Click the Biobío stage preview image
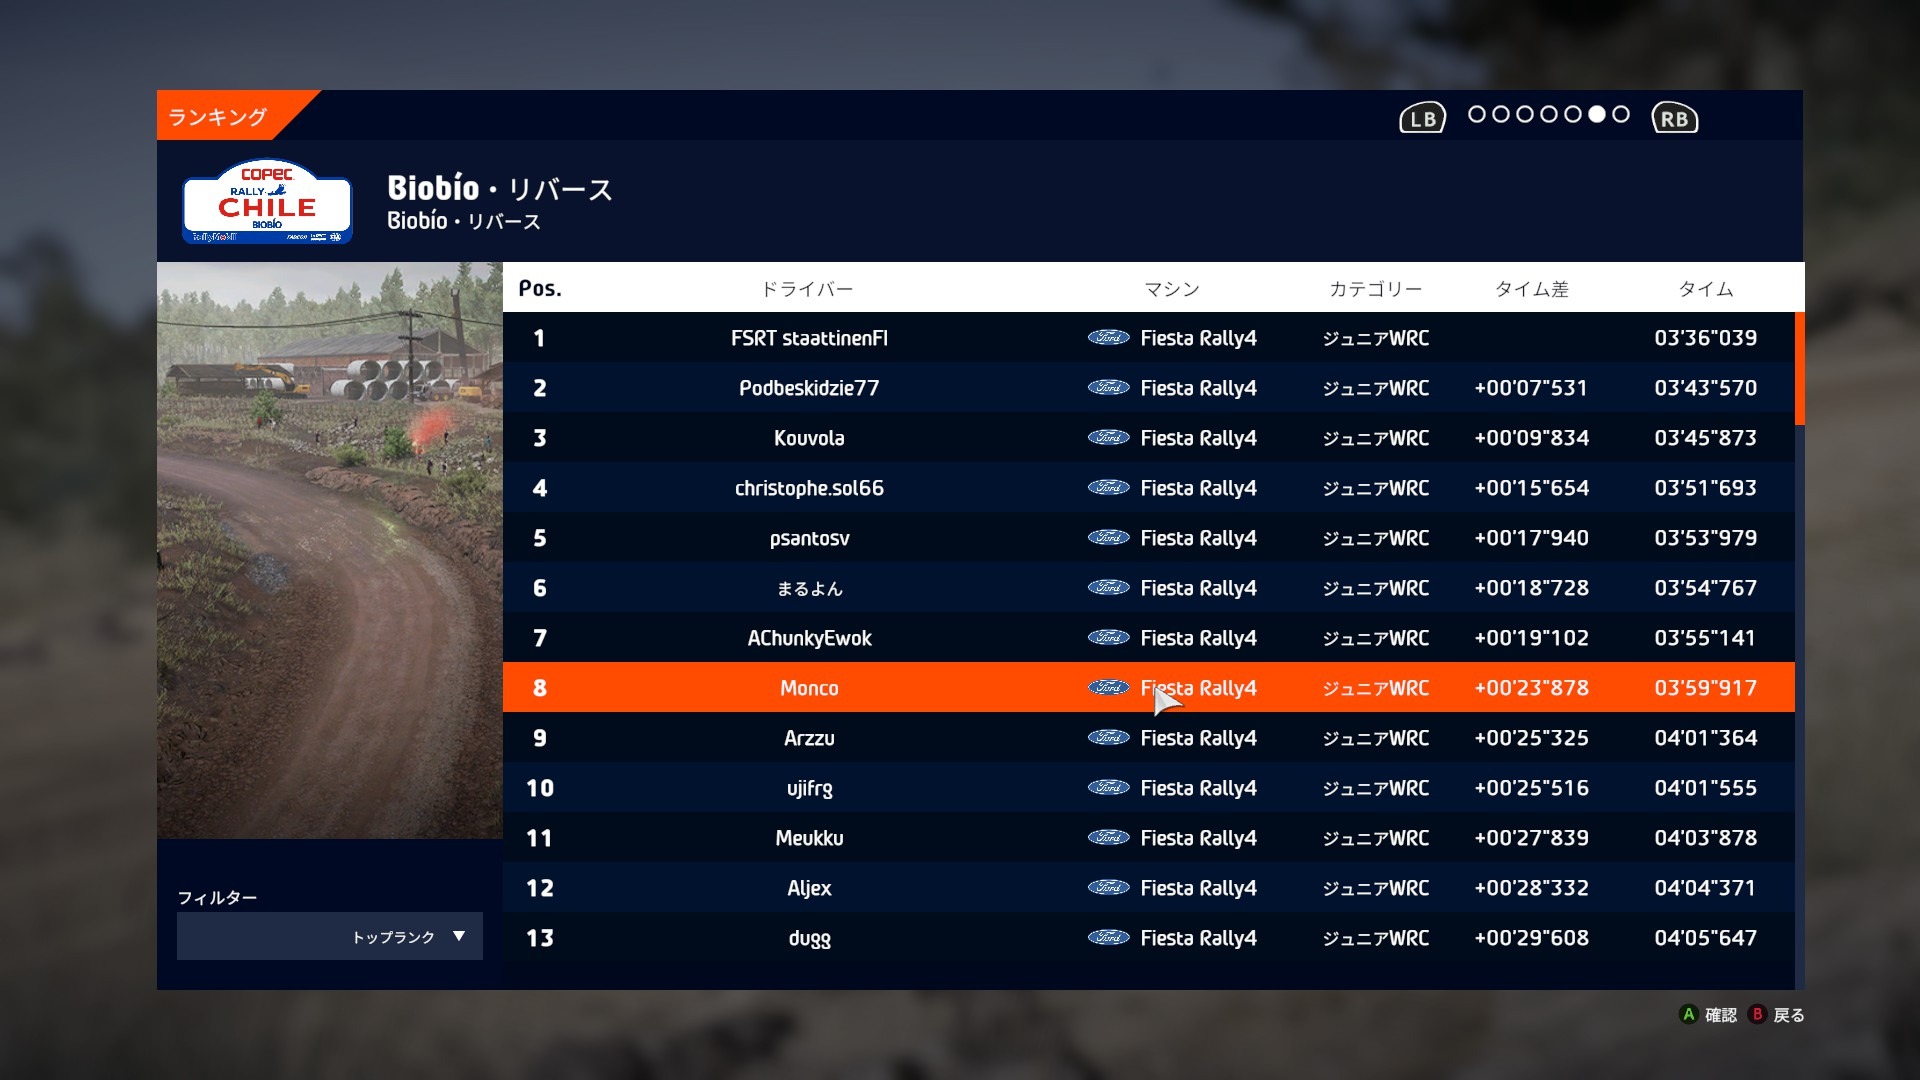Screen dimensions: 1920x1080 coord(330,550)
